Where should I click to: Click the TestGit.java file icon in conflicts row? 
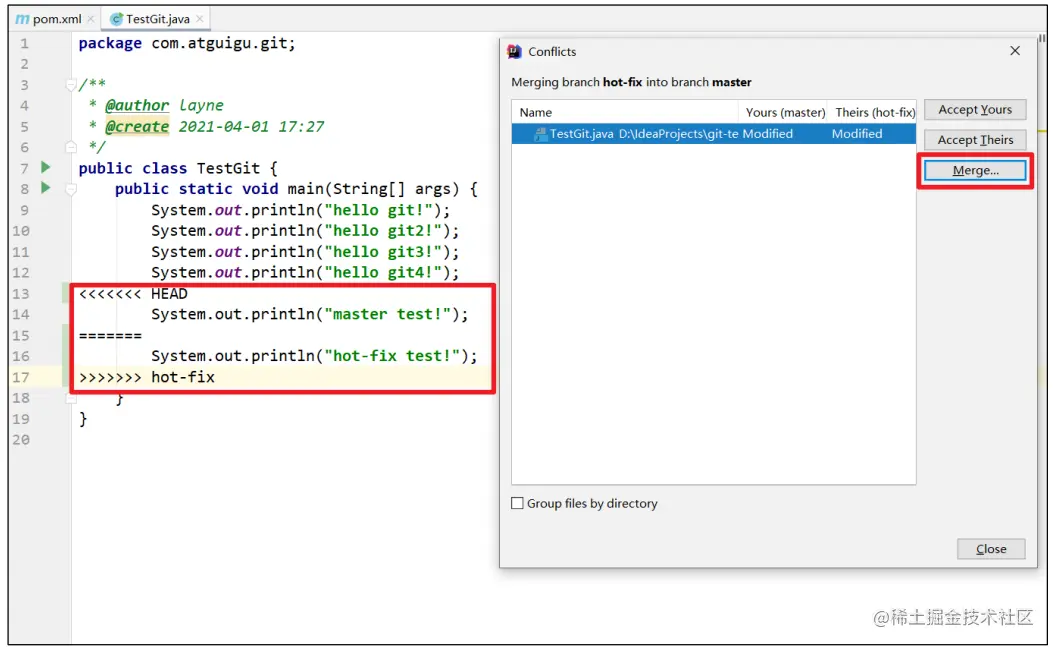(x=541, y=134)
